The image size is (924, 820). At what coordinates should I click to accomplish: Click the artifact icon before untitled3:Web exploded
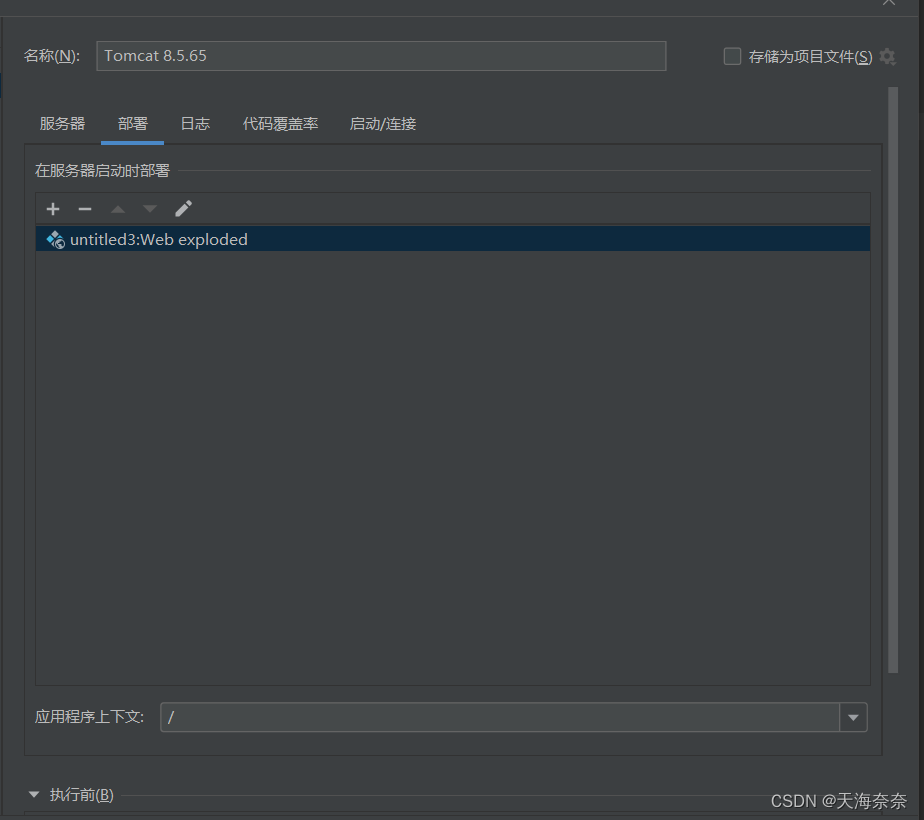[x=55, y=240]
